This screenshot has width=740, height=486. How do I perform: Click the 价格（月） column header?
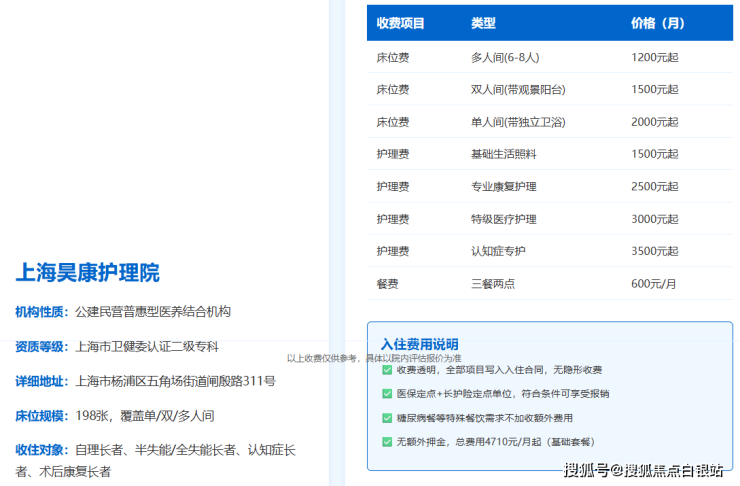(657, 23)
